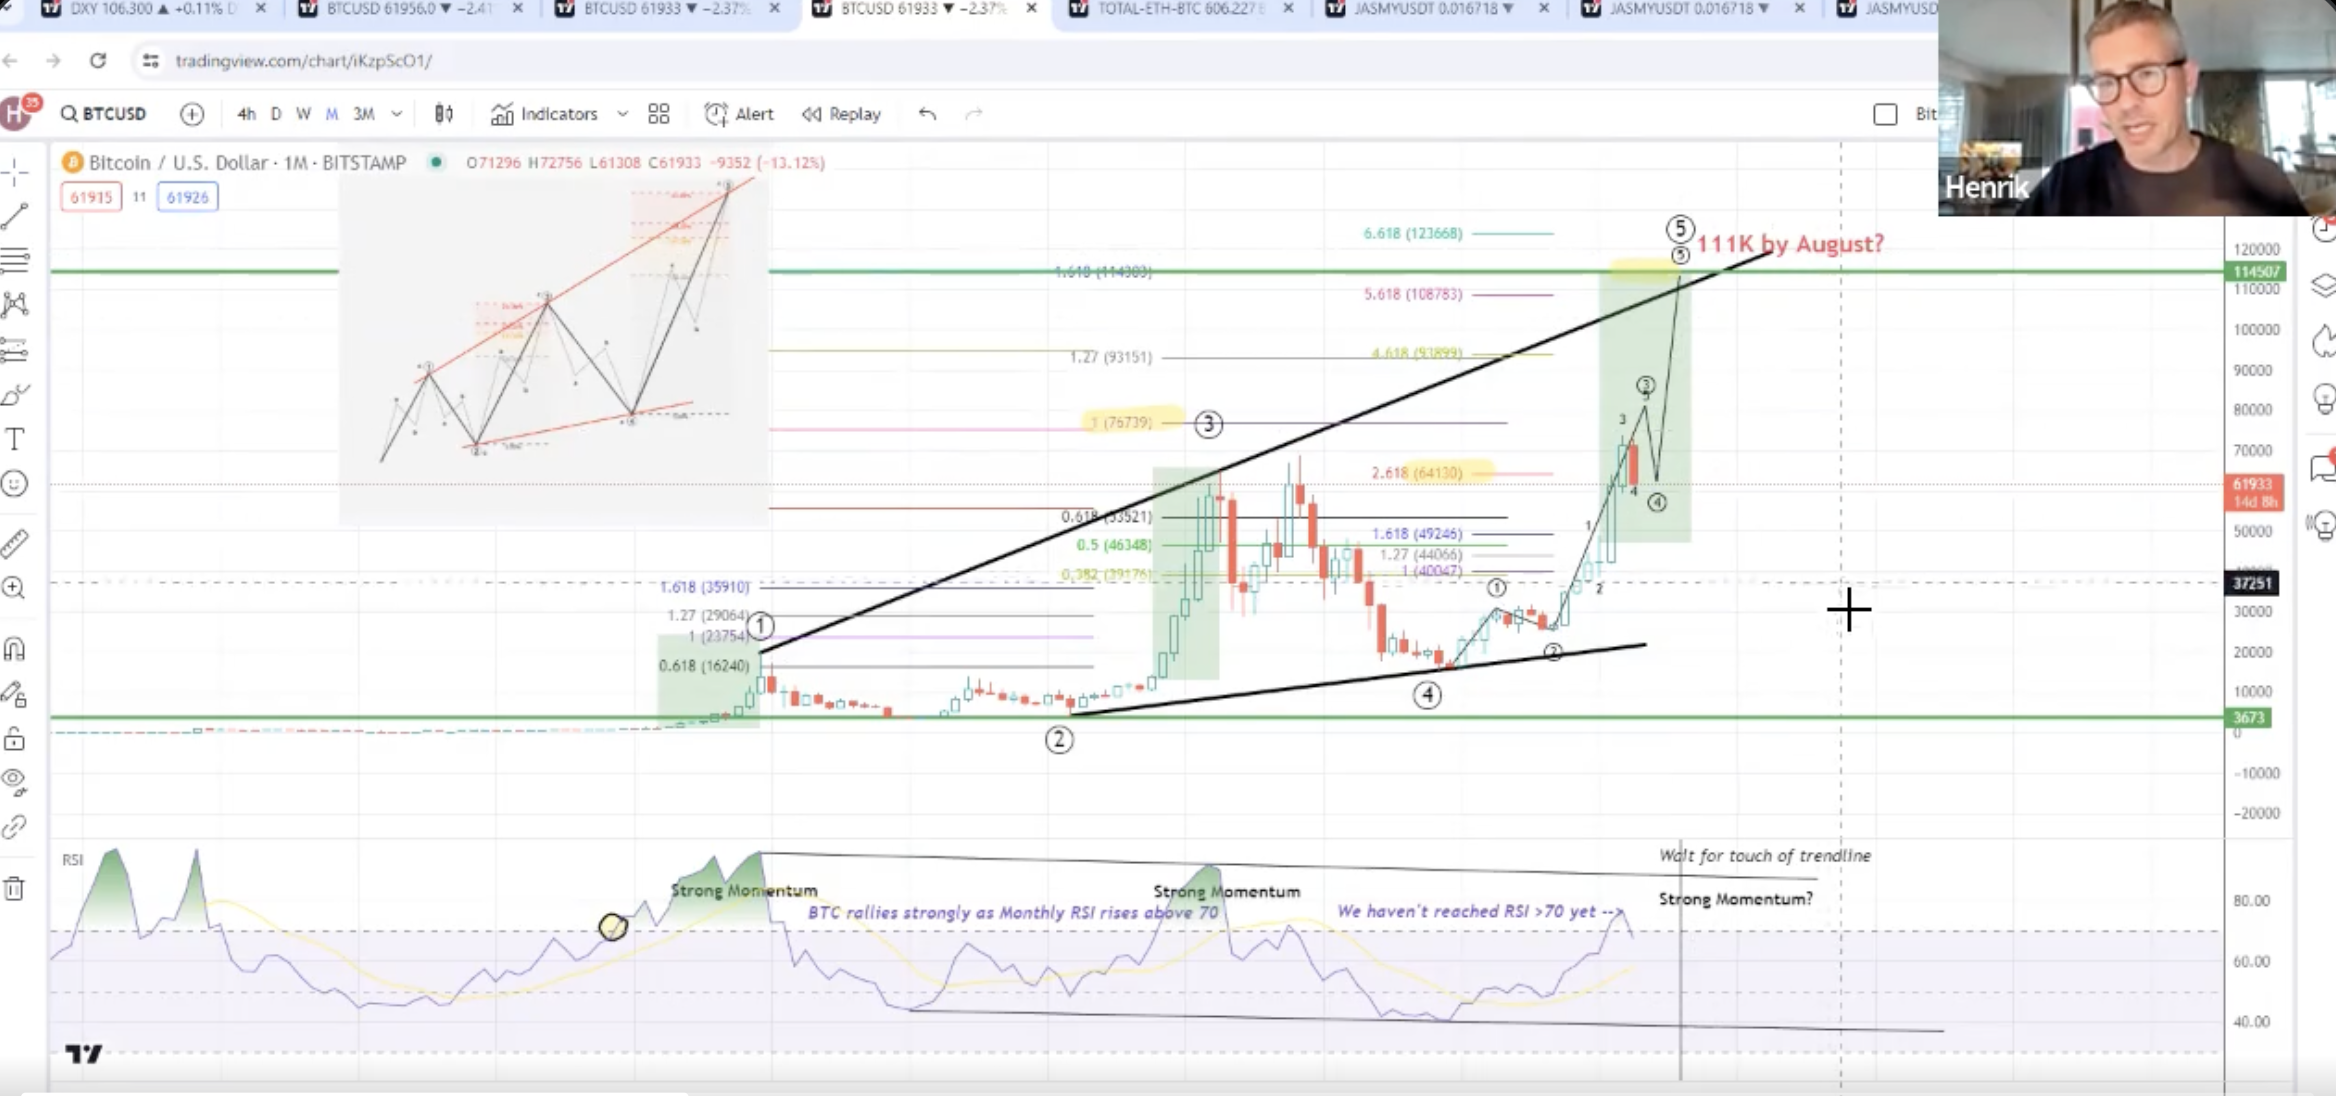The width and height of the screenshot is (2336, 1096).
Task: Expand the timeframe interval dropdown arrow
Action: [x=397, y=114]
